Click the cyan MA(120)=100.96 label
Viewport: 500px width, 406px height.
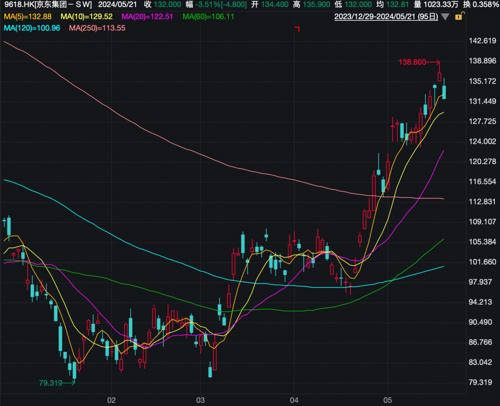coord(32,28)
